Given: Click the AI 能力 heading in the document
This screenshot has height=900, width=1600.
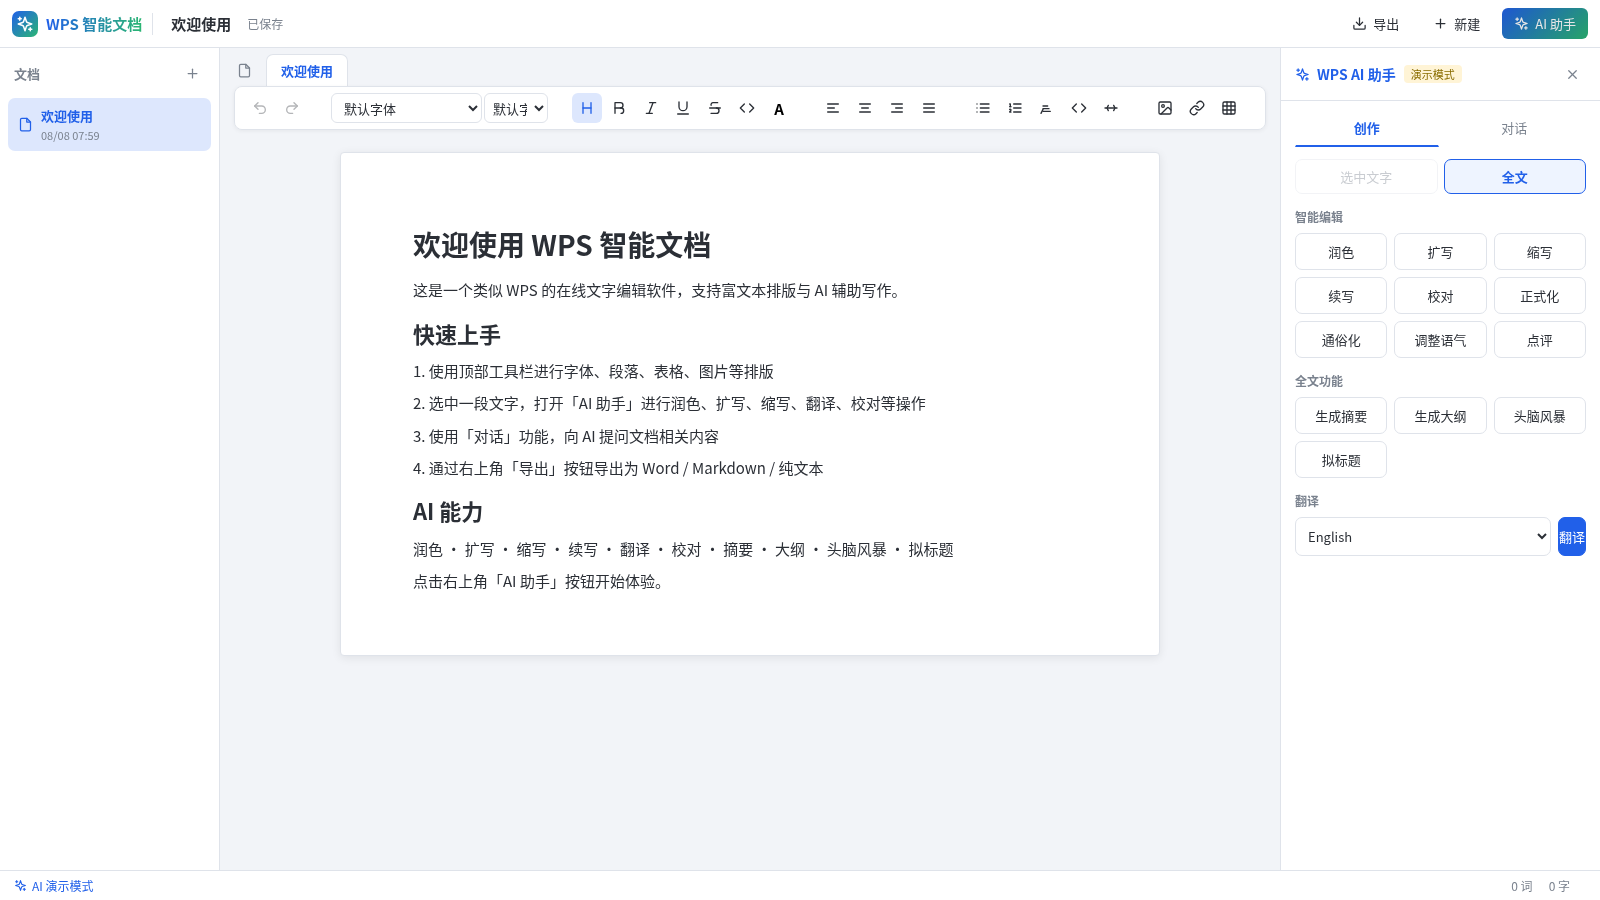Looking at the screenshot, I should pos(448,512).
